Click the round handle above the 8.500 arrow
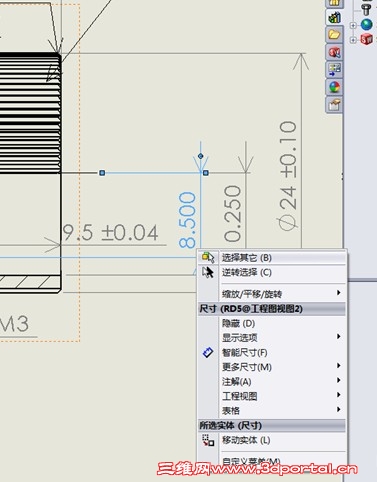 click(x=200, y=156)
